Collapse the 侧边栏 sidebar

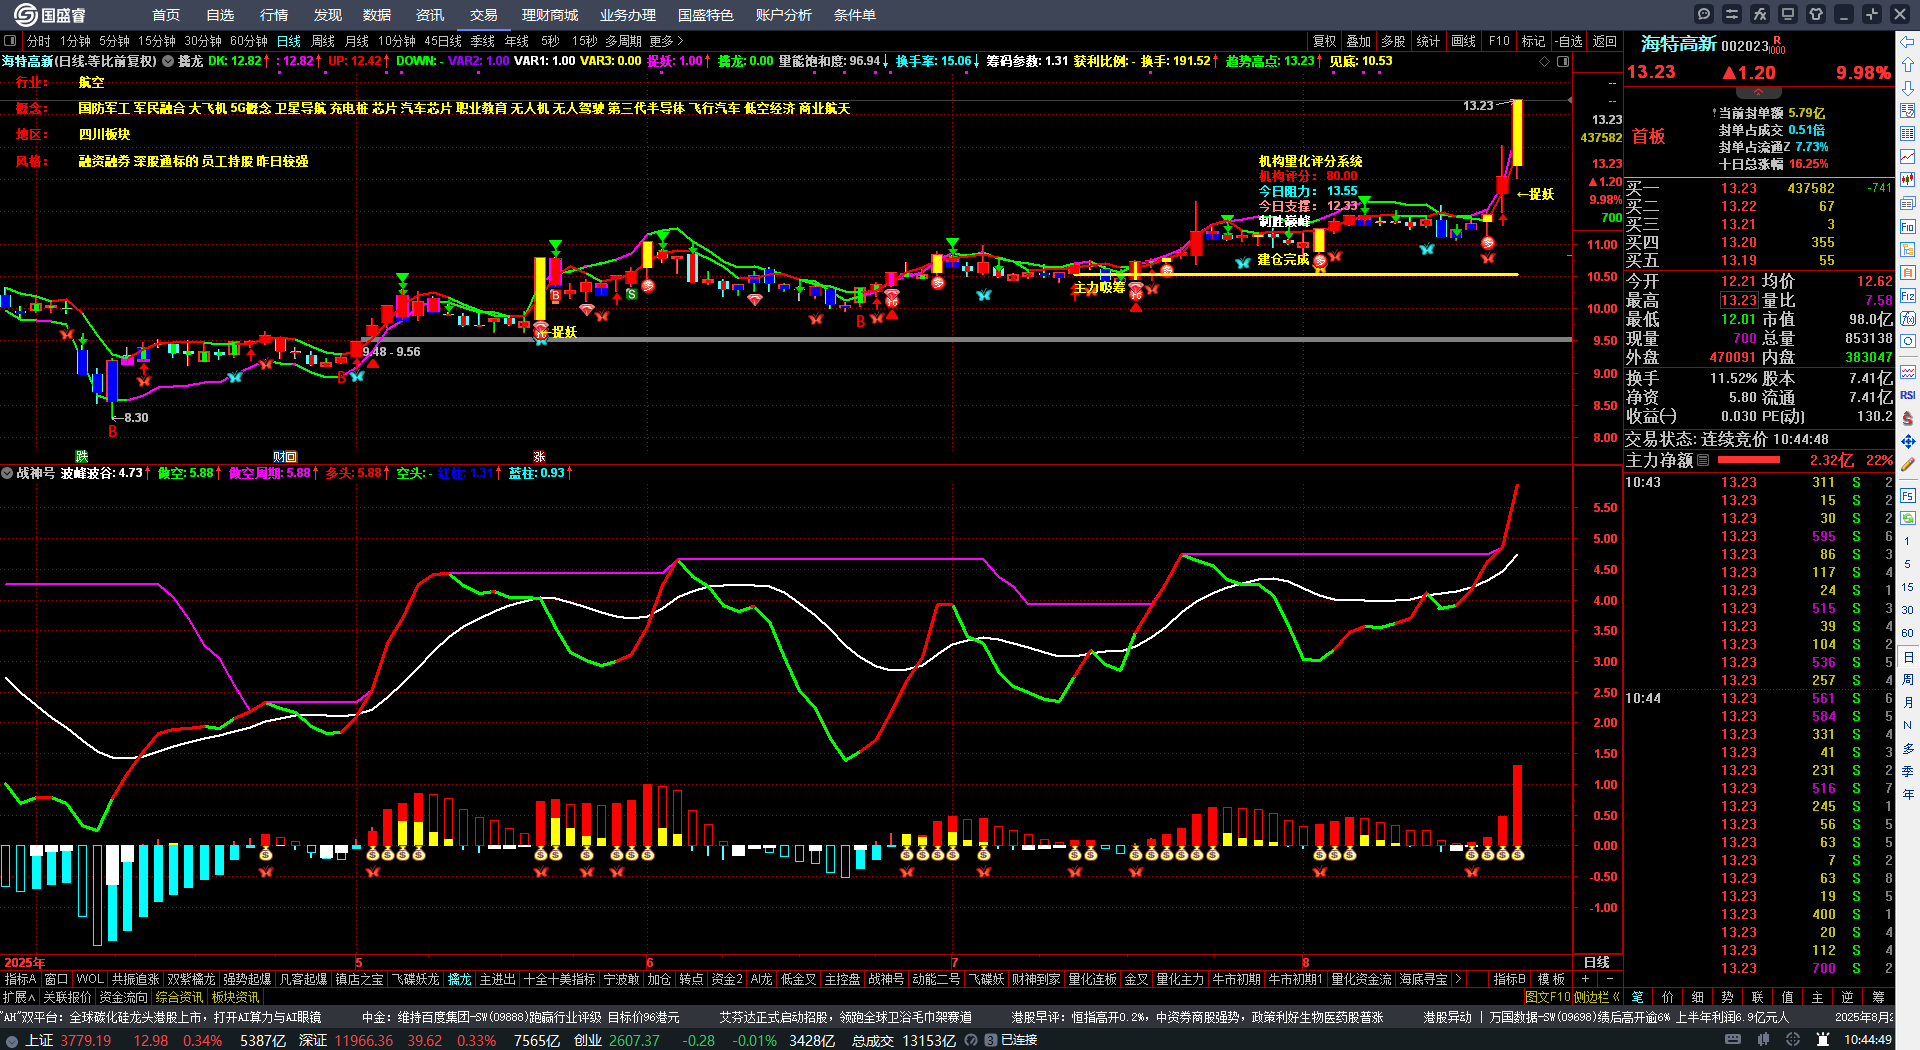[x=1598, y=997]
